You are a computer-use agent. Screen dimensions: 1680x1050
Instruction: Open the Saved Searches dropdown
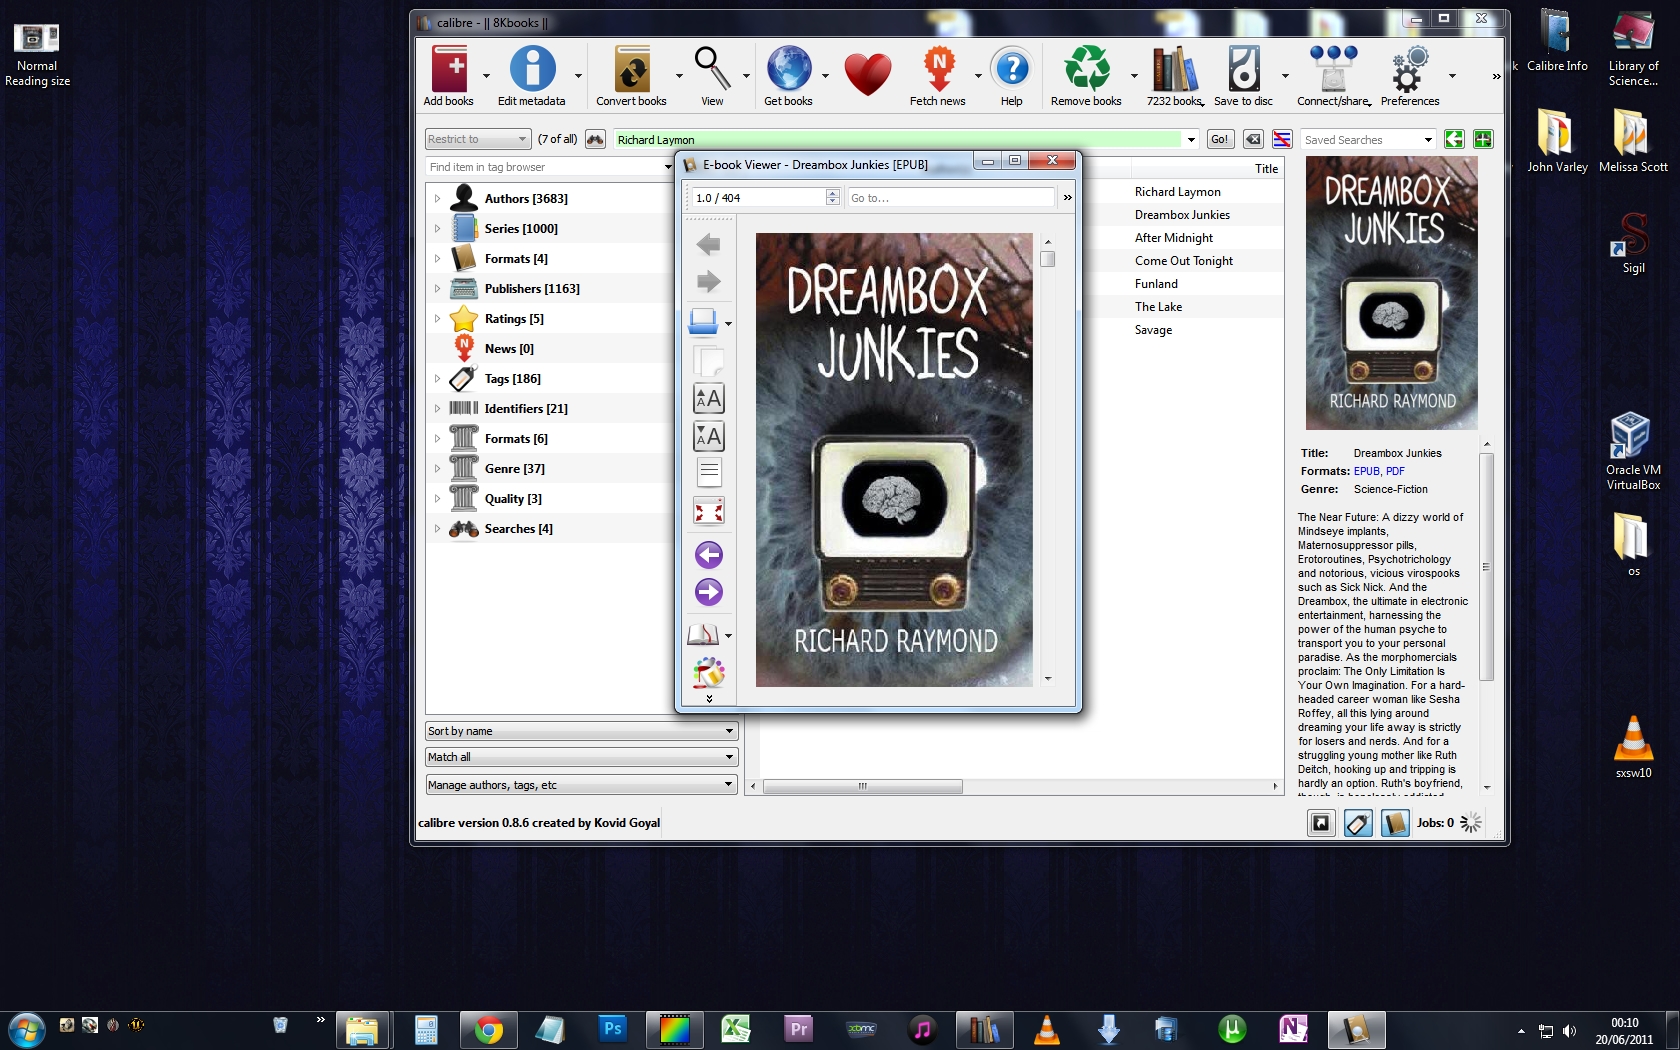pyautogui.click(x=1368, y=139)
